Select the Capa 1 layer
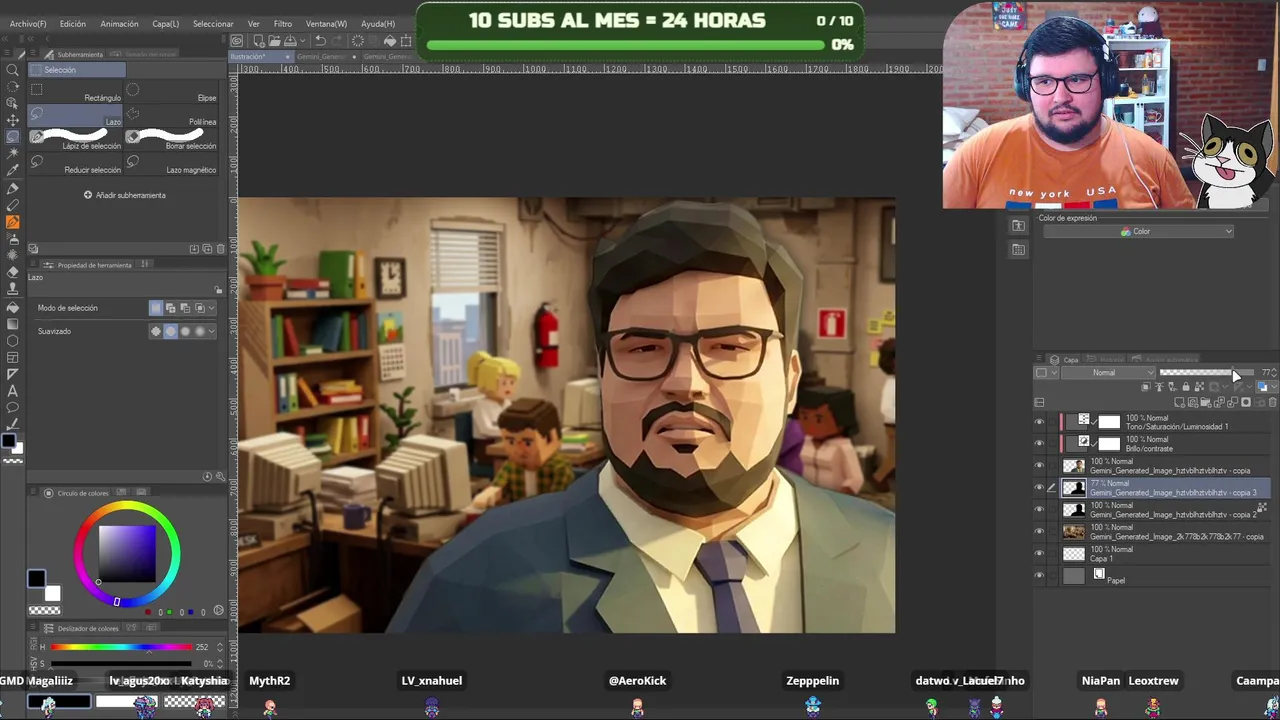This screenshot has width=1280, height=720. pos(1166,554)
